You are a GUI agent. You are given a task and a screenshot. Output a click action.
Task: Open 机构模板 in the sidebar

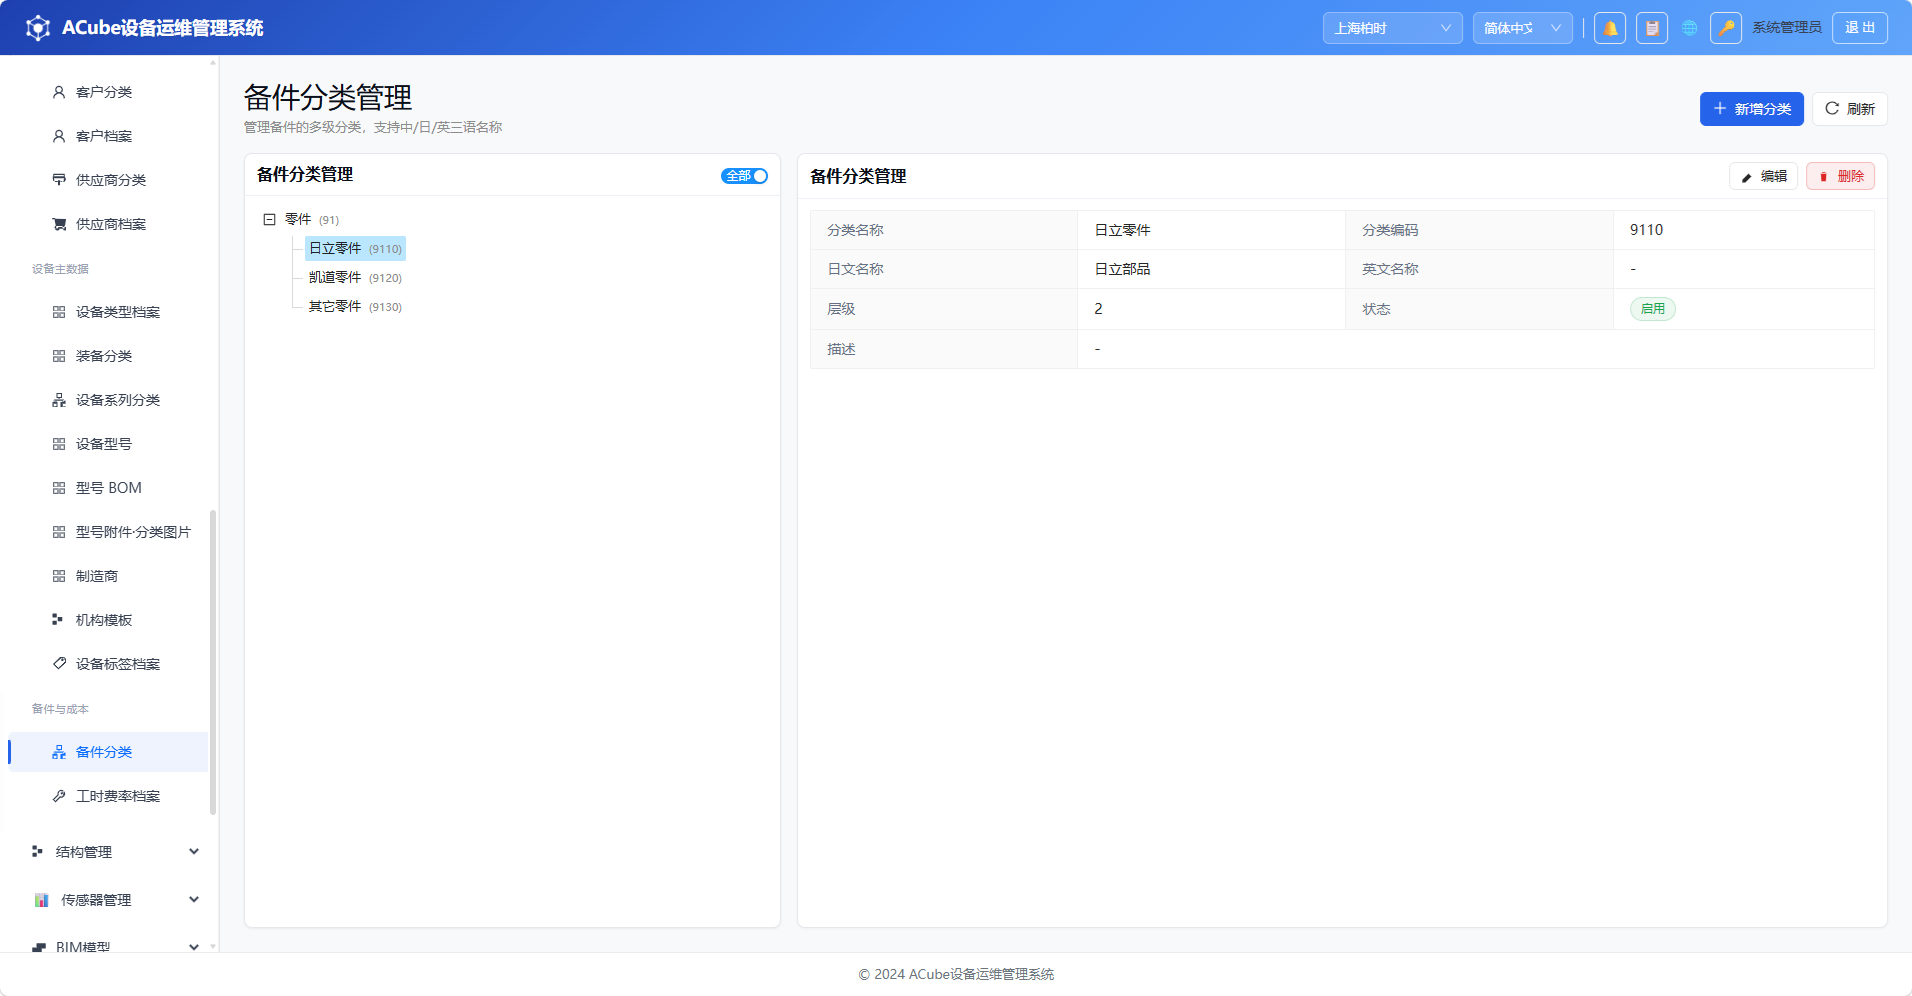pos(108,620)
